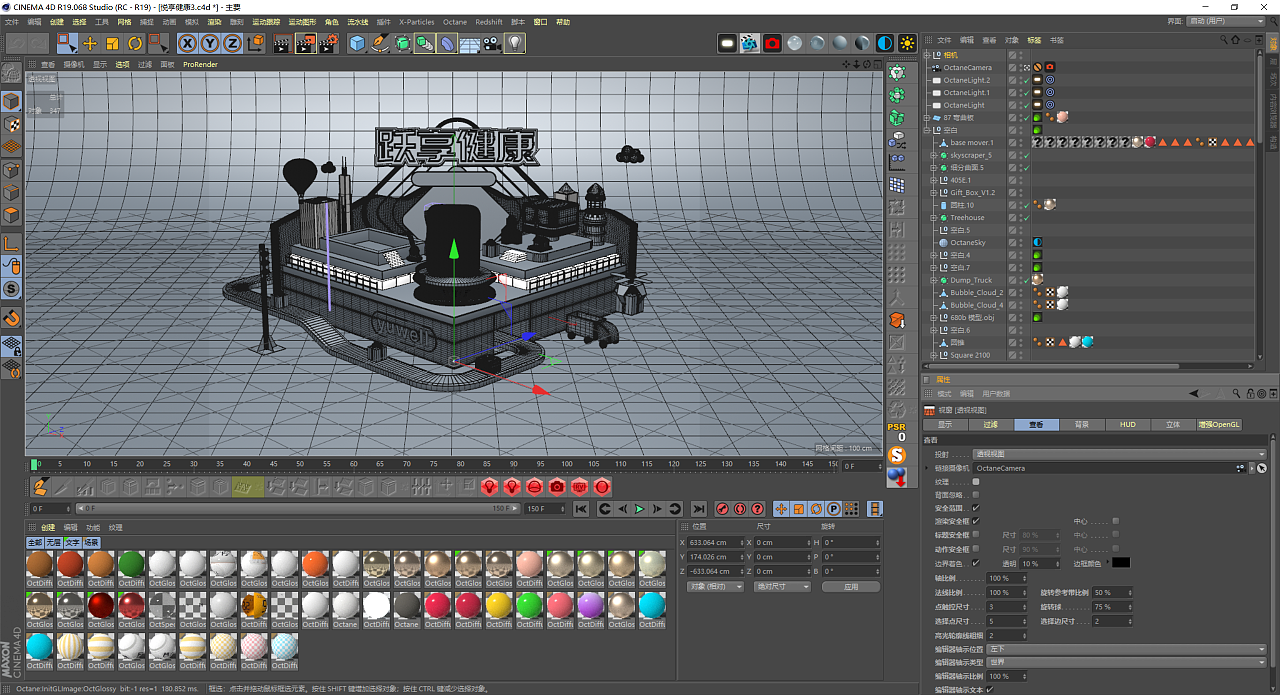Switch to the 增强OpenGL tab

(x=1218, y=424)
